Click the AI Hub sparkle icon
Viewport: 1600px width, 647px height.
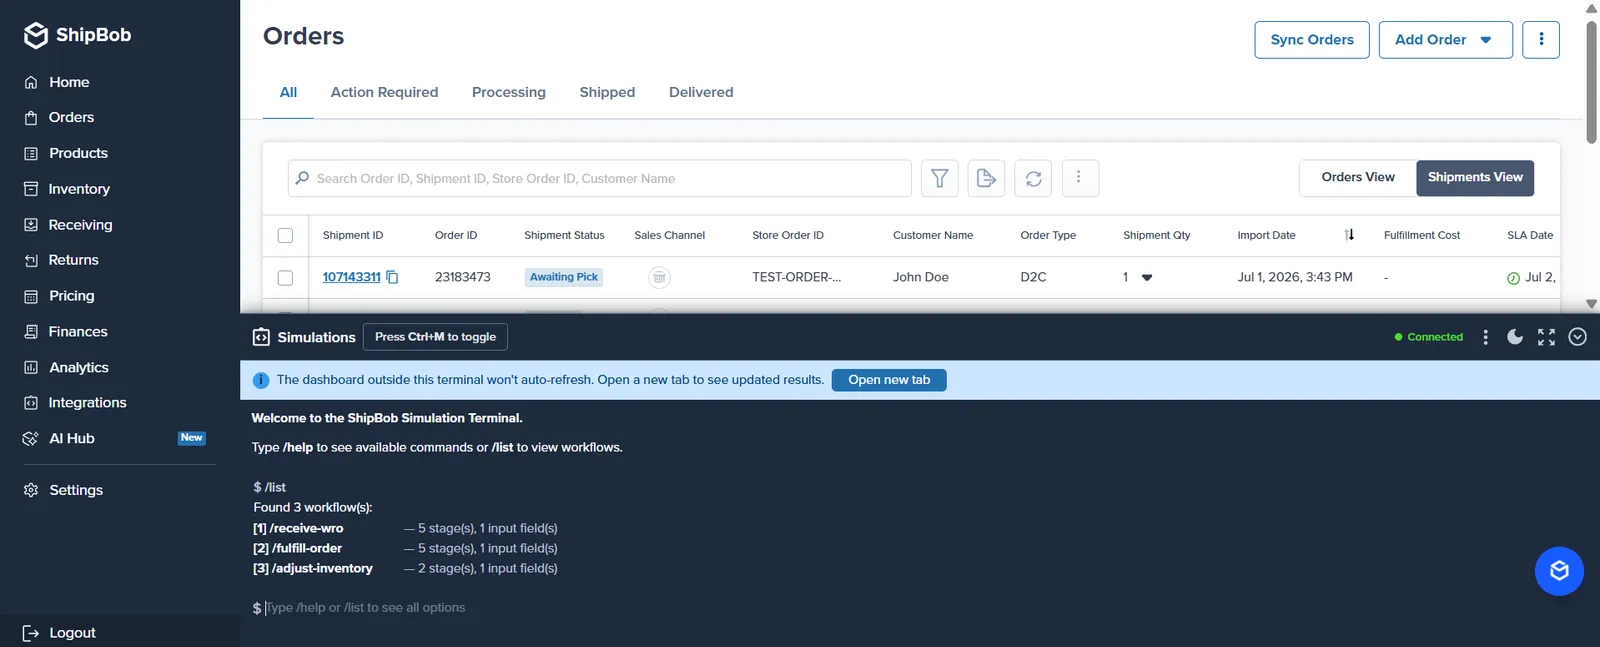[x=31, y=439]
